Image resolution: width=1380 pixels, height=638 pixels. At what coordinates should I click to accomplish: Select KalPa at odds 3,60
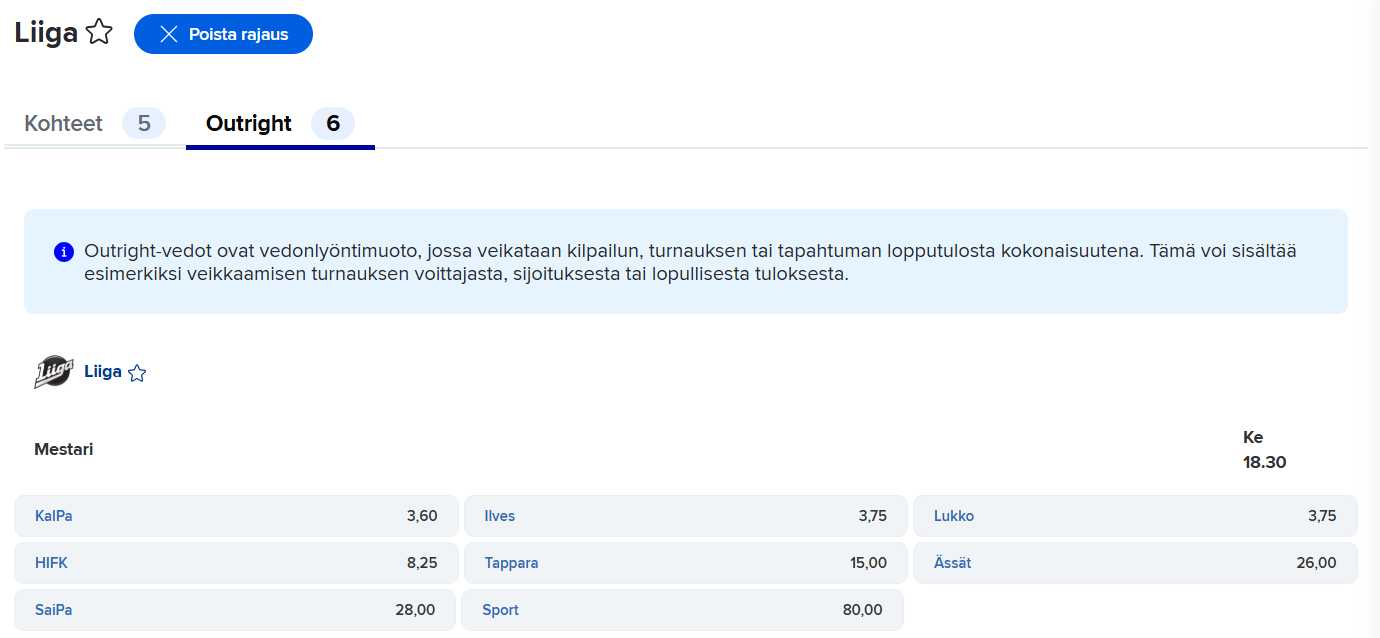pyautogui.click(x=236, y=516)
